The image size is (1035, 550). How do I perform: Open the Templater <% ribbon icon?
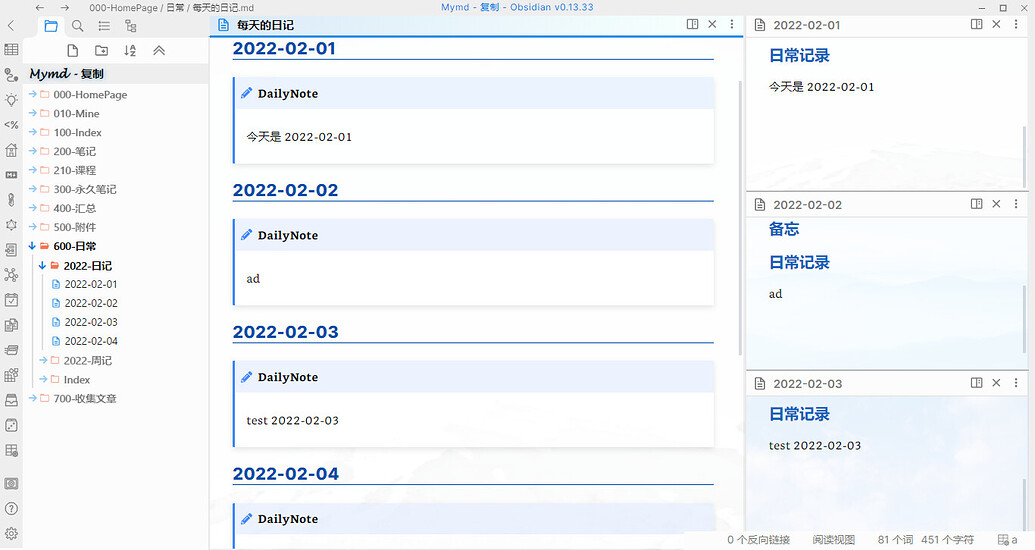pos(11,125)
